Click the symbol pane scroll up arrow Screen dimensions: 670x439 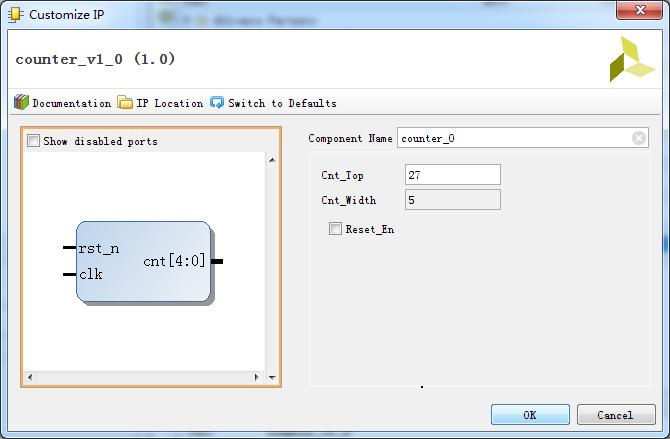(x=272, y=160)
